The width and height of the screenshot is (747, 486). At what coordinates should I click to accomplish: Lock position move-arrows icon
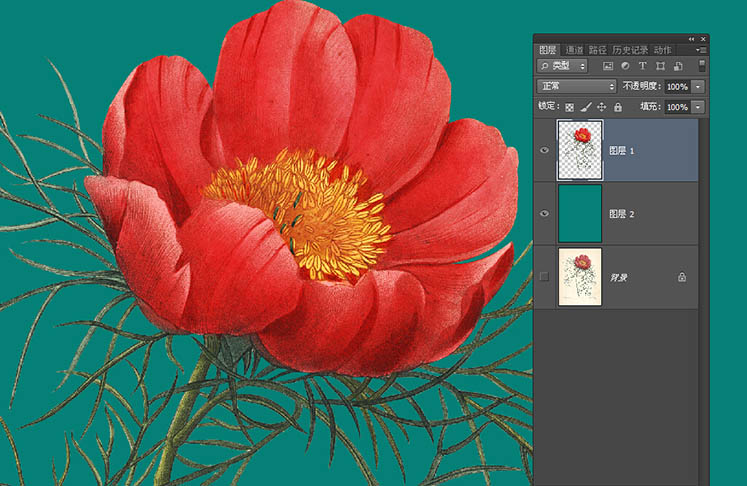[x=602, y=107]
